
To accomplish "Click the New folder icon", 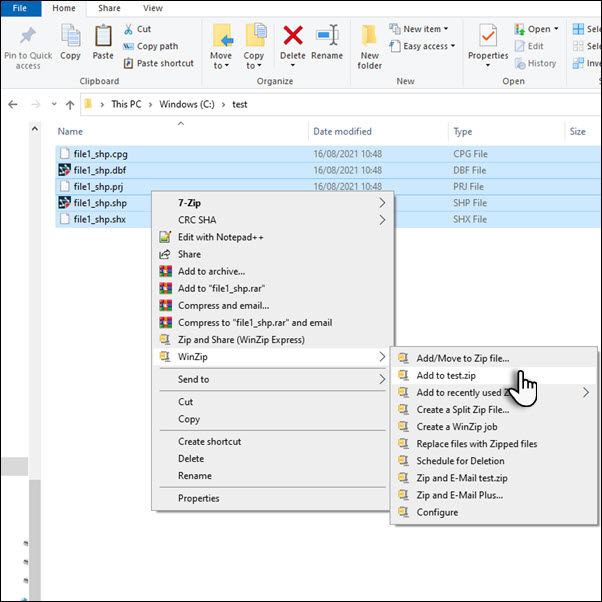I will click(369, 36).
